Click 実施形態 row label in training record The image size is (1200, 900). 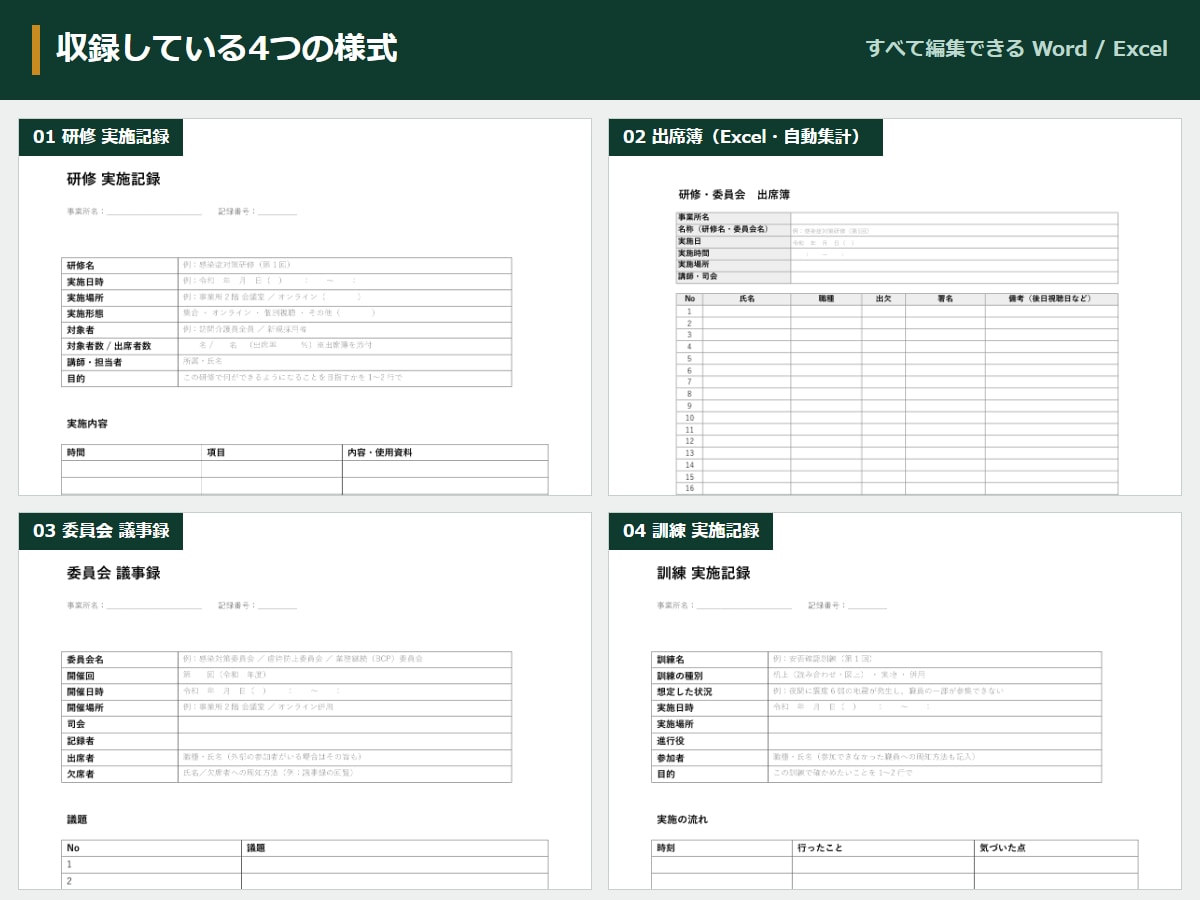click(86, 314)
